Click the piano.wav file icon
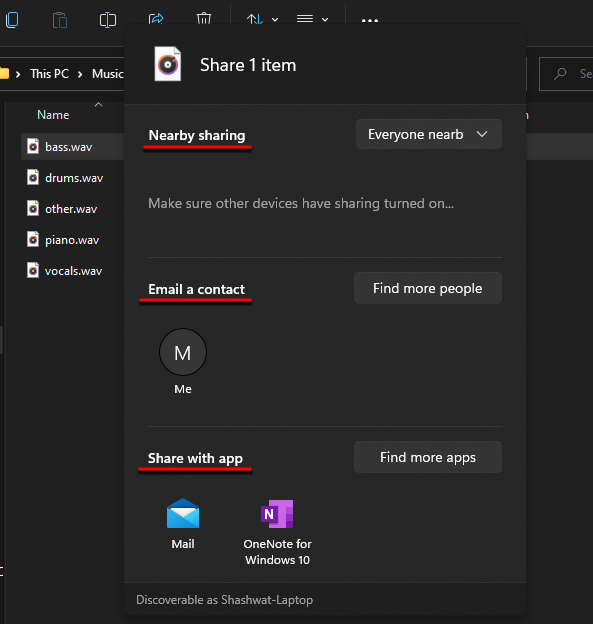Screen dimensions: 593x624 [33, 240]
